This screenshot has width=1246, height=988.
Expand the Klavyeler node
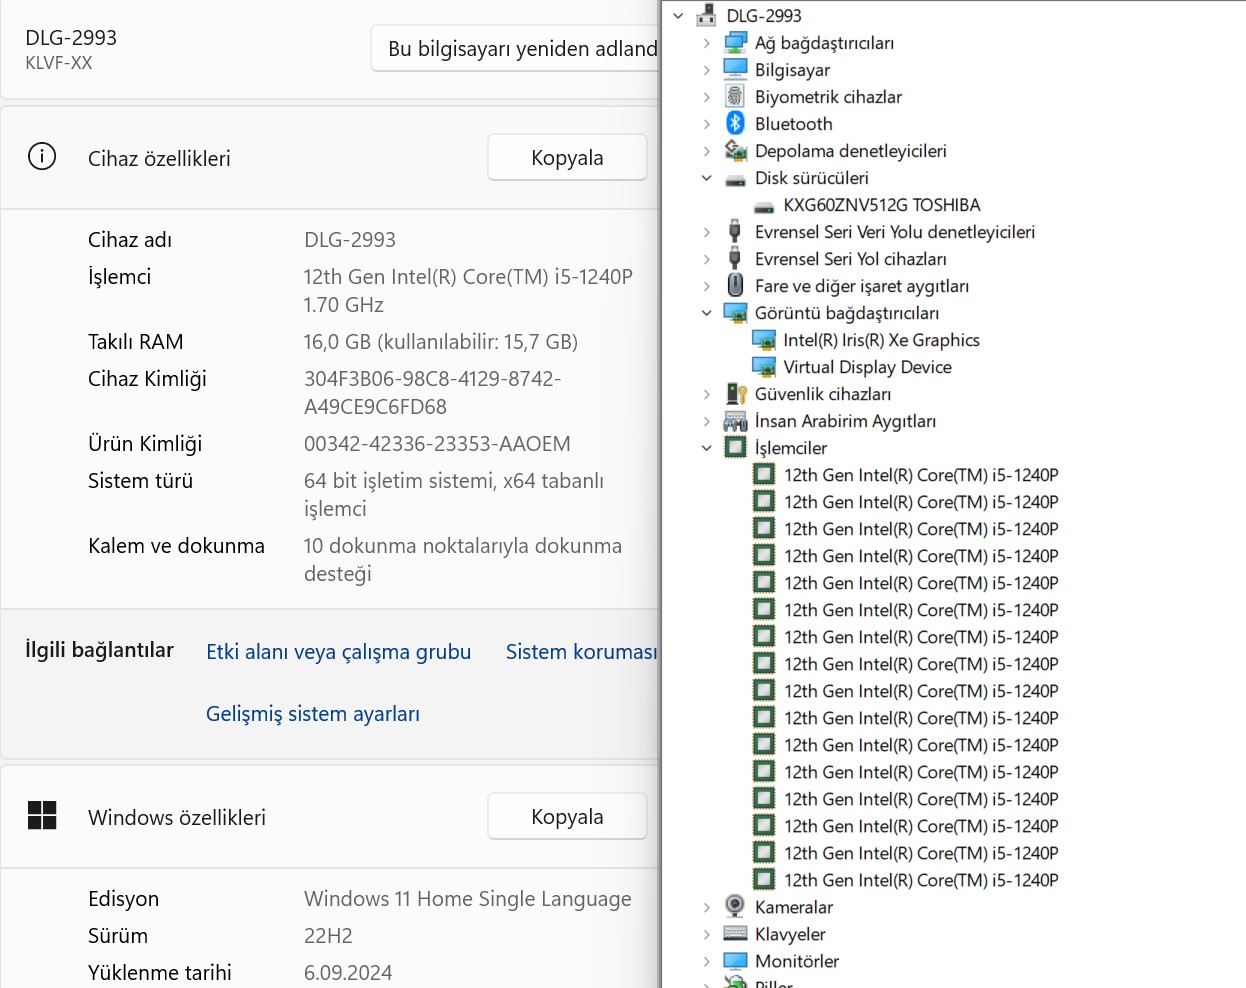tap(706, 934)
